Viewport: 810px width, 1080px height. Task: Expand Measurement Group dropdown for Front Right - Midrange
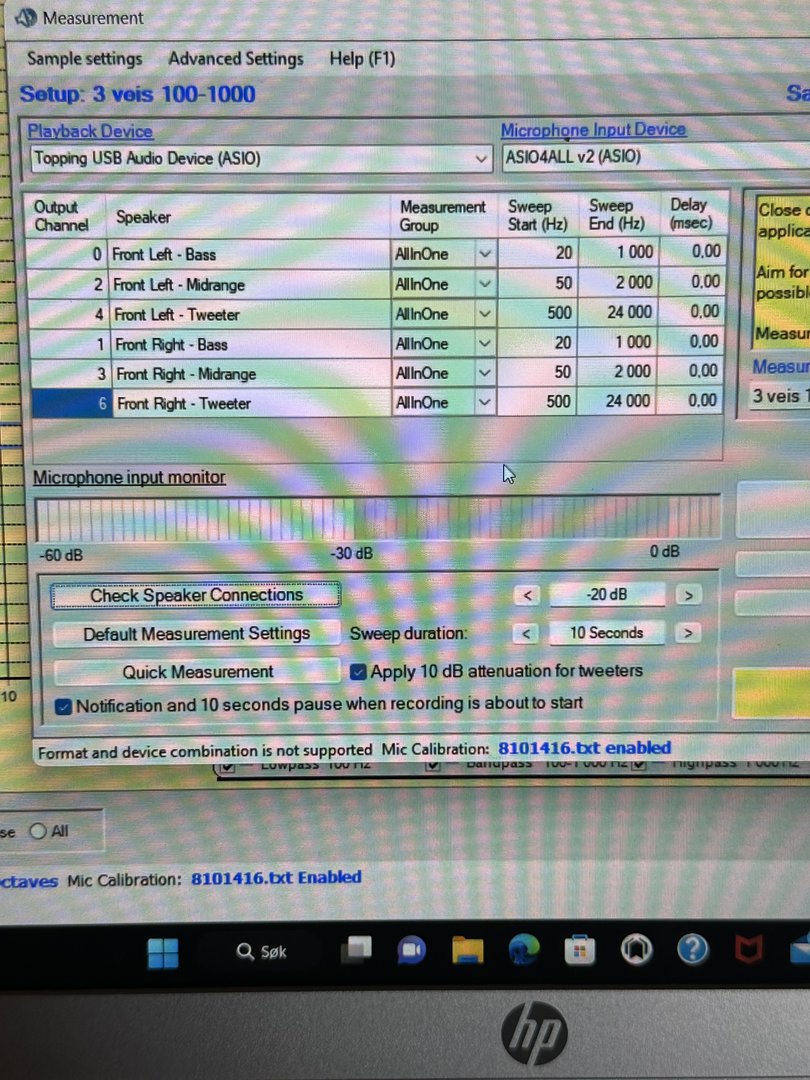(x=485, y=373)
